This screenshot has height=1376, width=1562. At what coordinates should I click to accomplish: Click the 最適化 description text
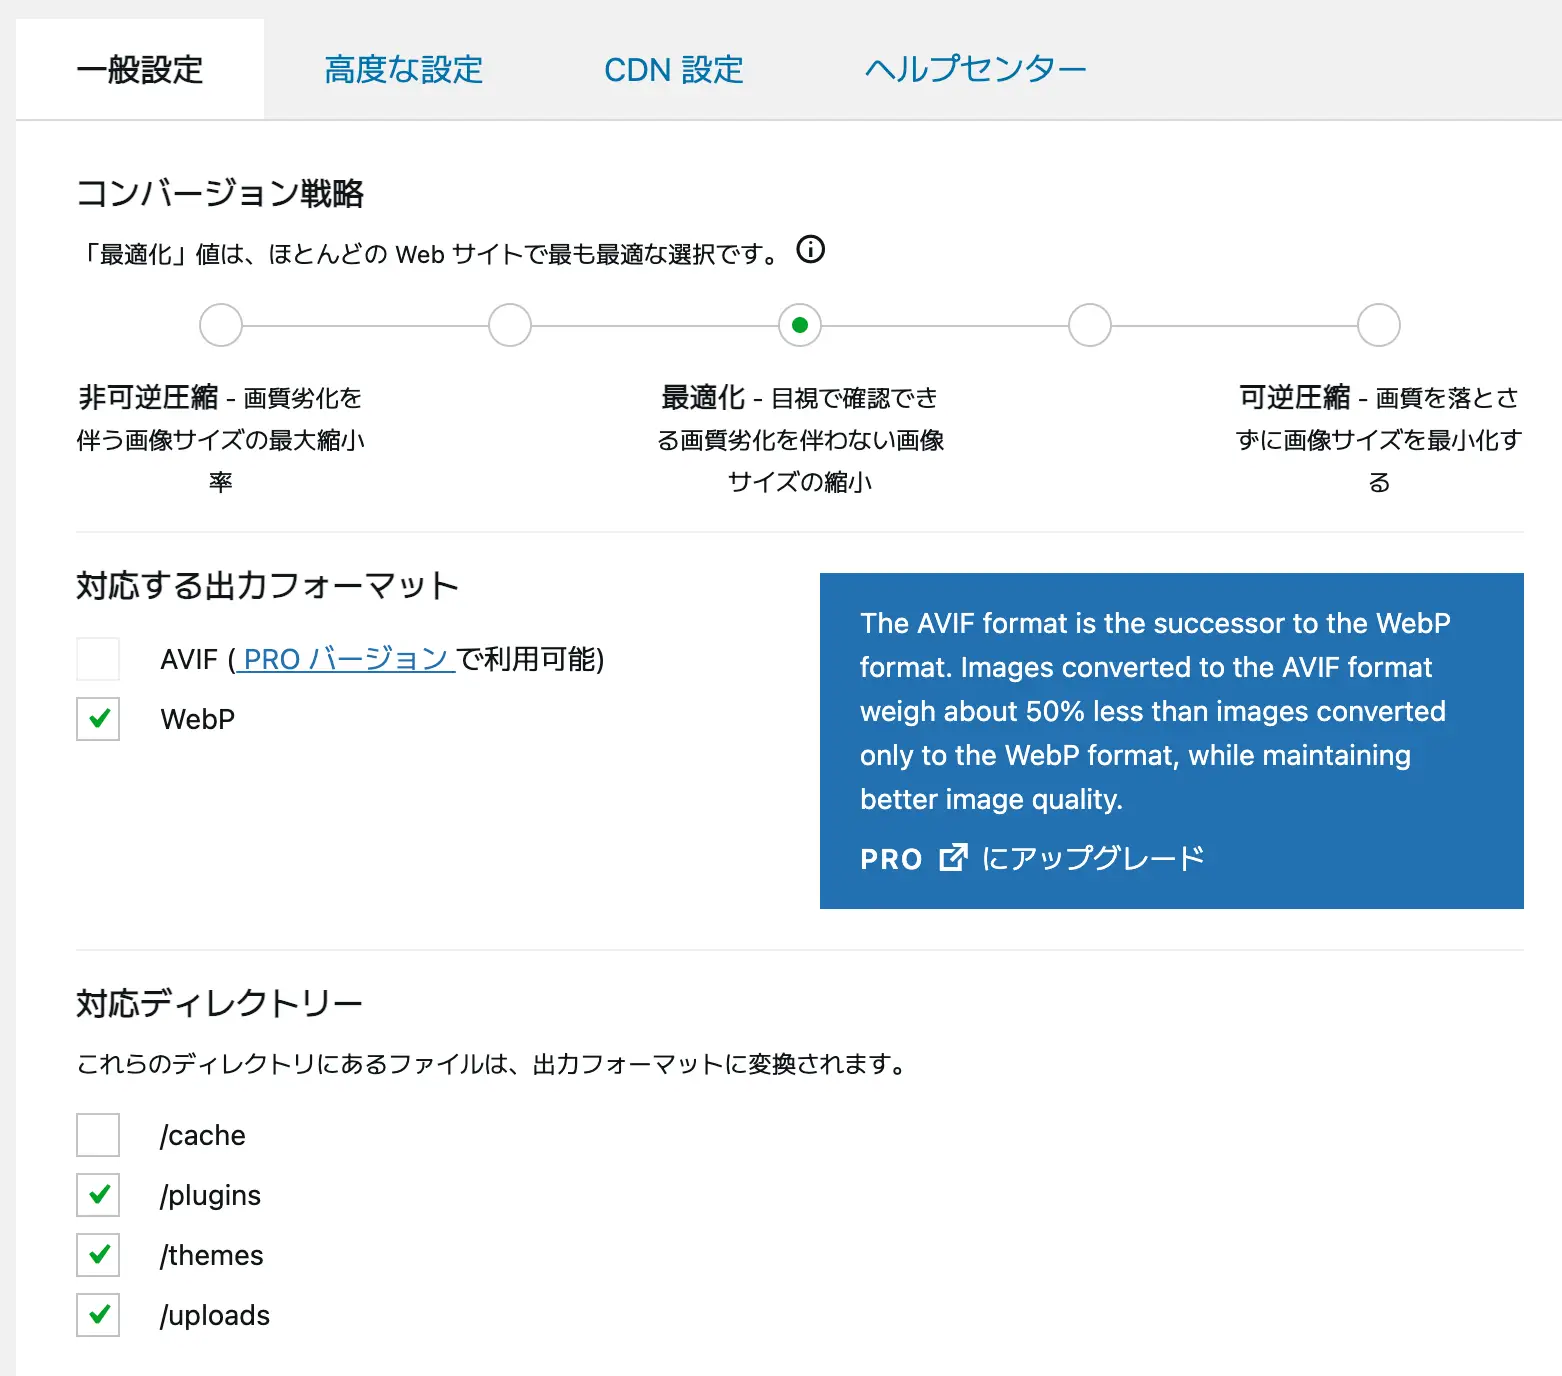[800, 439]
